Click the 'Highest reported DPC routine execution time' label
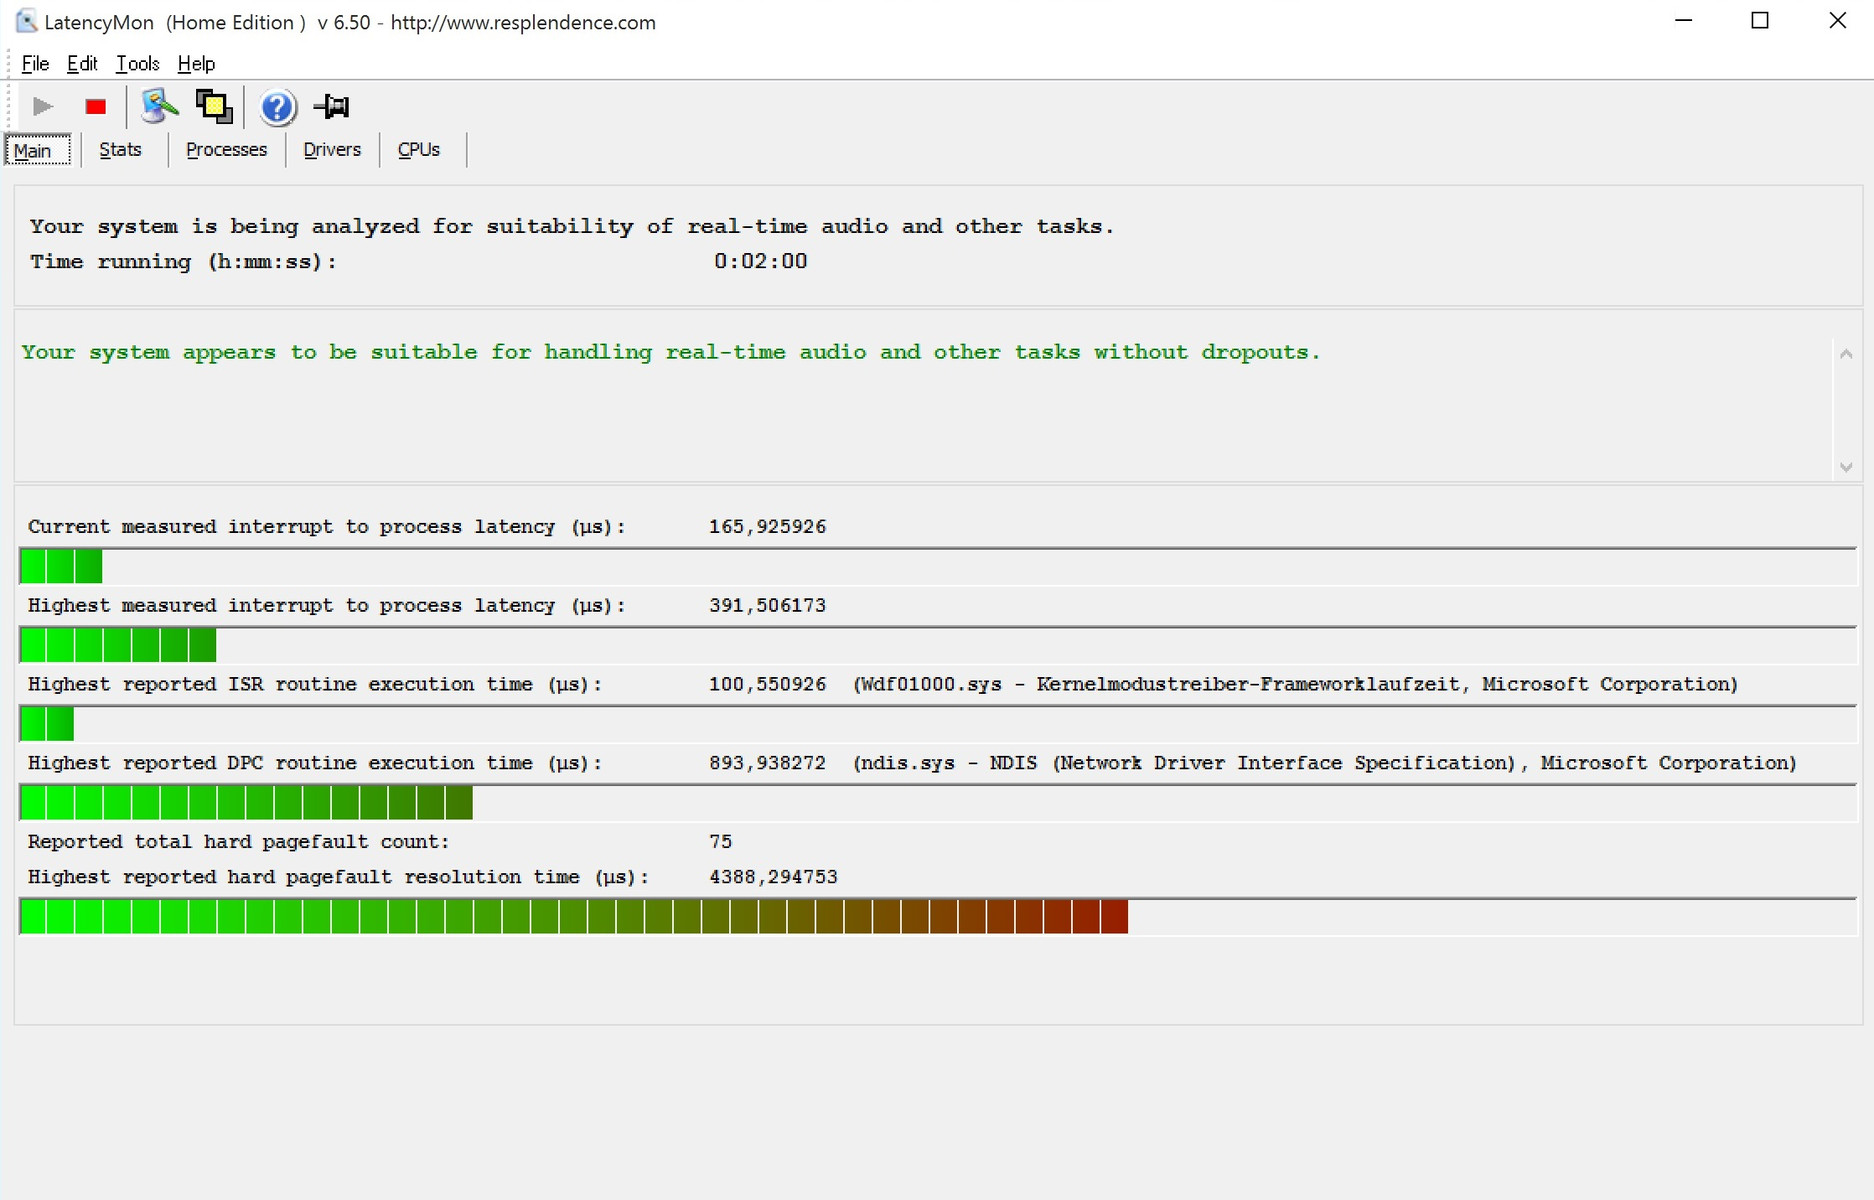 tap(315, 764)
